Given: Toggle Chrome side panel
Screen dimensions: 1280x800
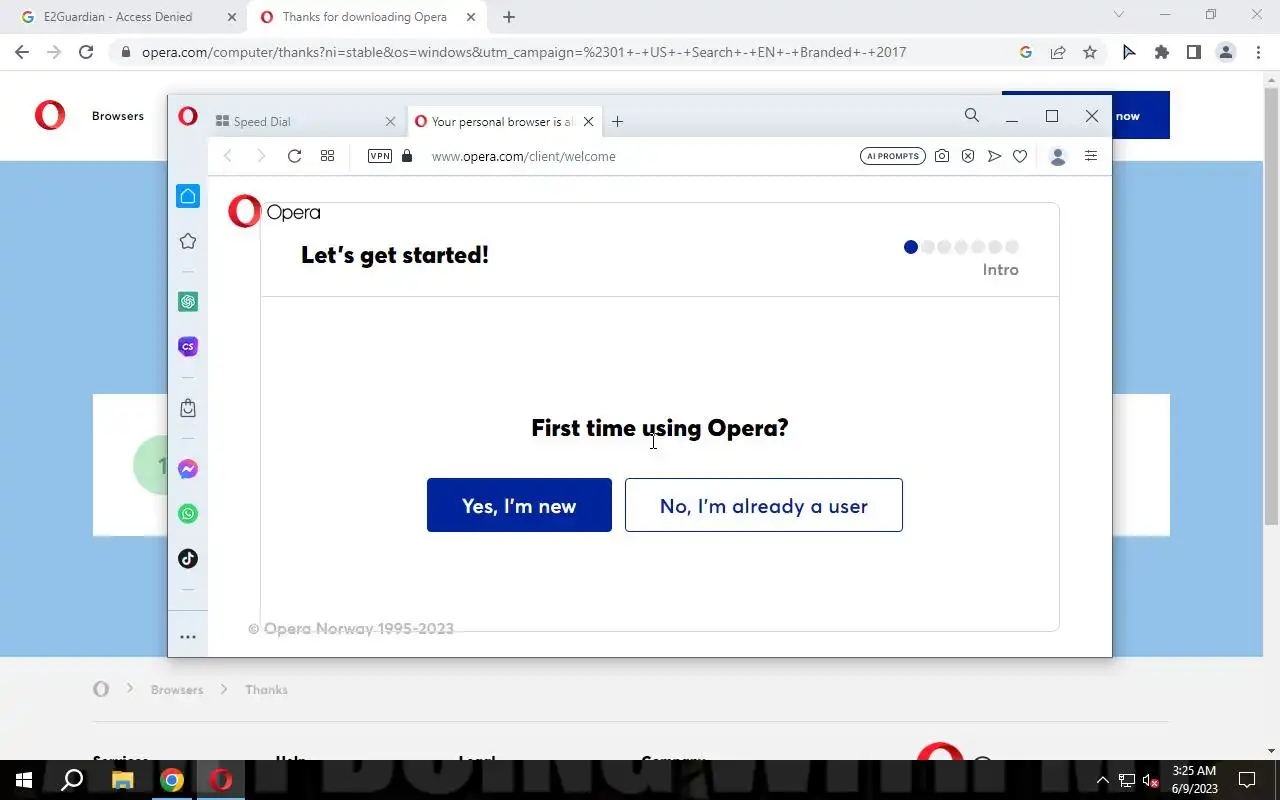Looking at the screenshot, I should point(1193,52).
